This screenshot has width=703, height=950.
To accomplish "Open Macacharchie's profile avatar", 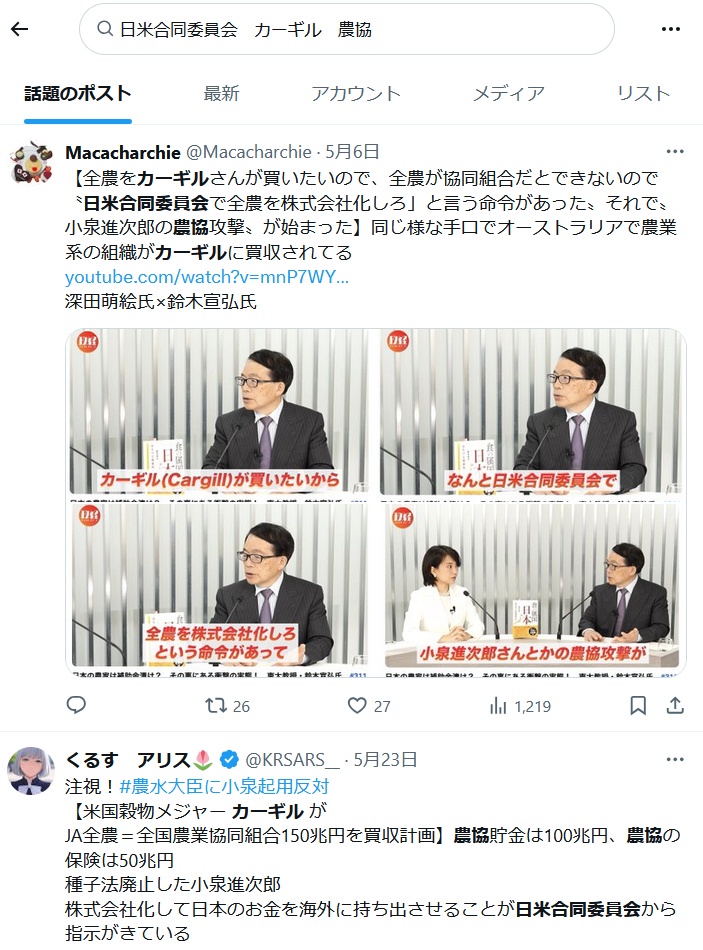I will point(32,162).
